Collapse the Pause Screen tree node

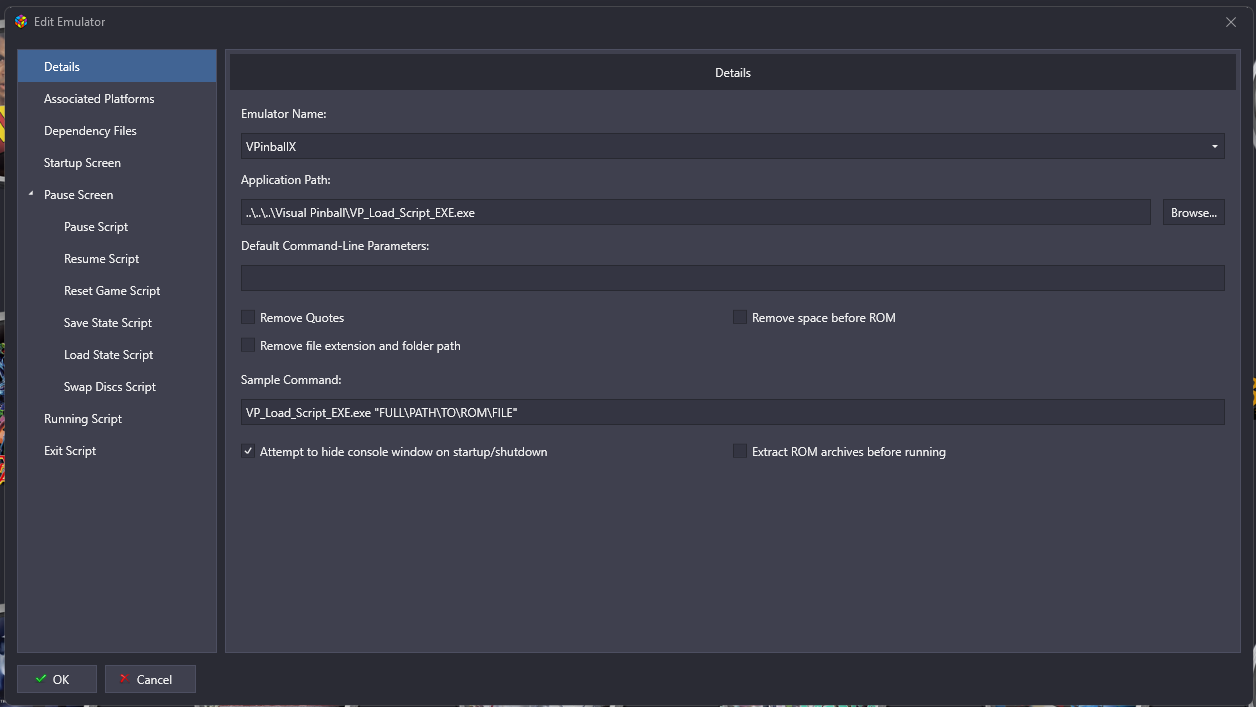(x=32, y=194)
